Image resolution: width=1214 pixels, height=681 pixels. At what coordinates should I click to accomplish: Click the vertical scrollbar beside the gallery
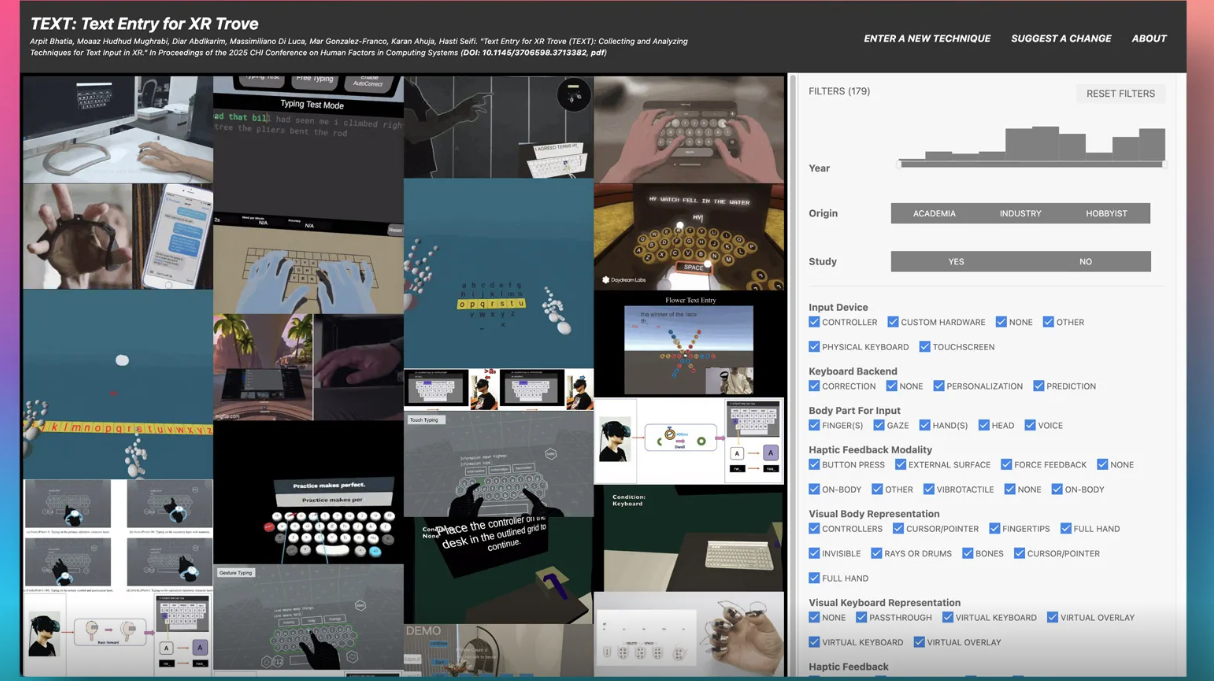pos(792,375)
